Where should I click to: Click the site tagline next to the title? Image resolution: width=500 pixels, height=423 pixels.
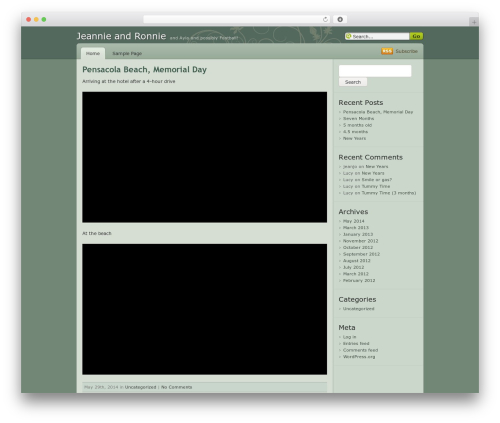tap(204, 38)
